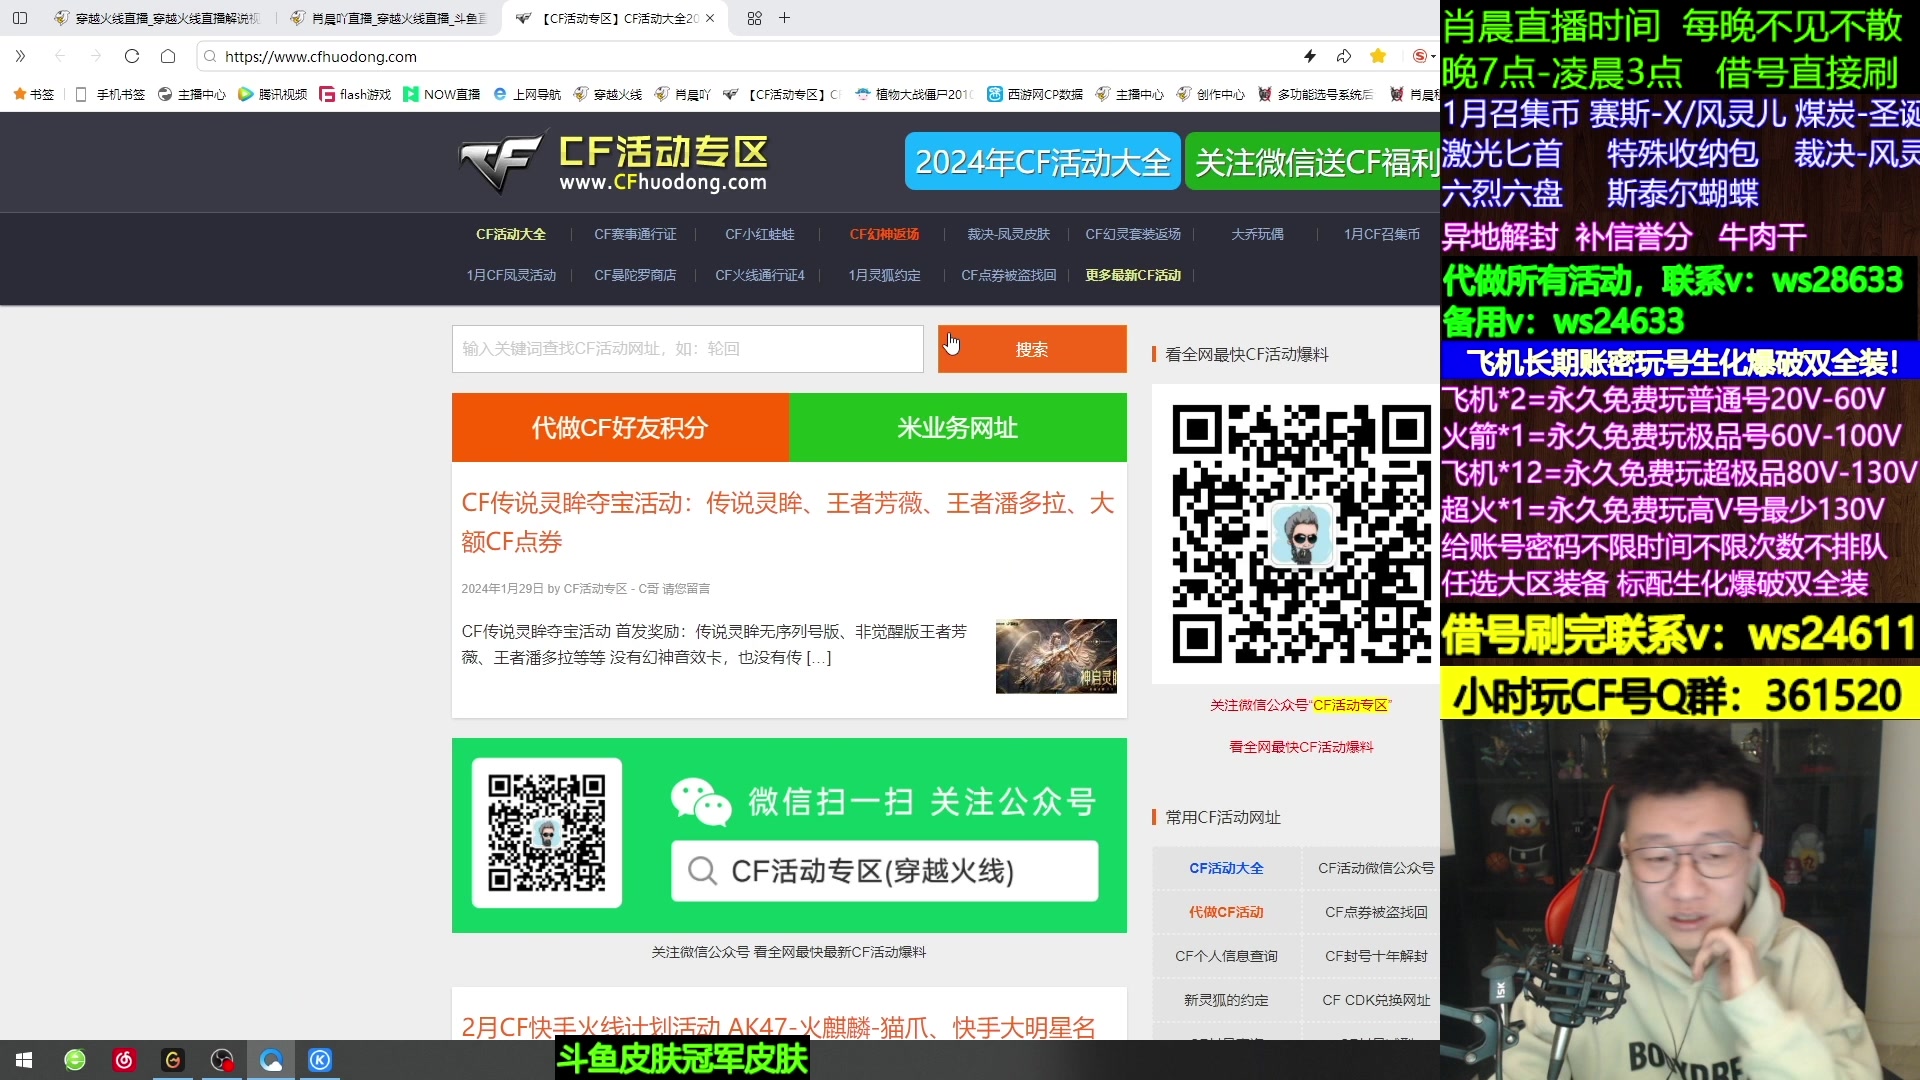Open the 植物大战僵尸 bookmark
The image size is (1920, 1080).
click(x=914, y=94)
